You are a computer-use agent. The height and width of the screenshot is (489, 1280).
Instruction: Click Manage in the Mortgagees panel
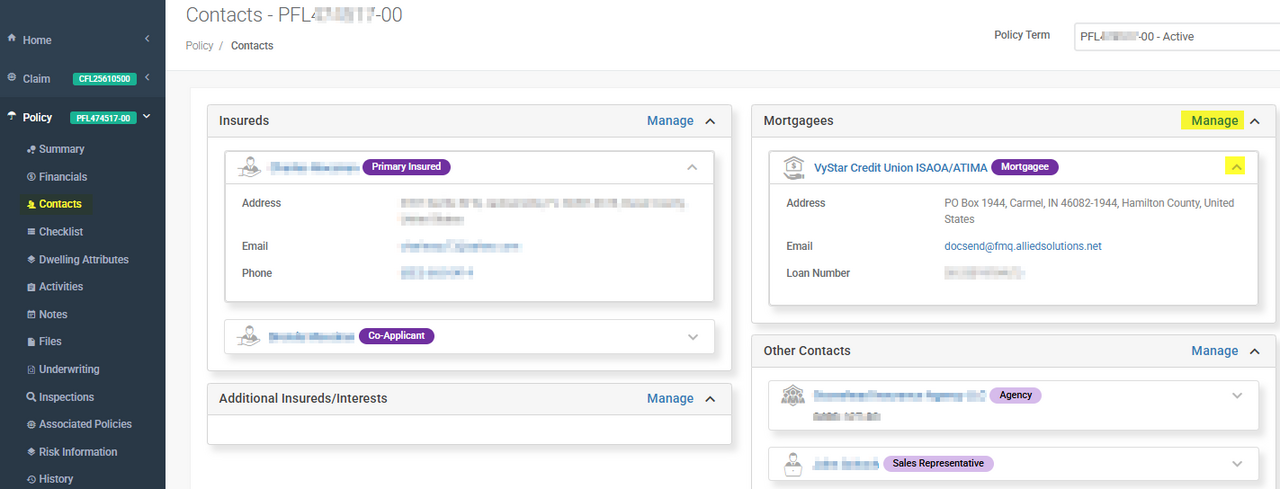point(1214,121)
